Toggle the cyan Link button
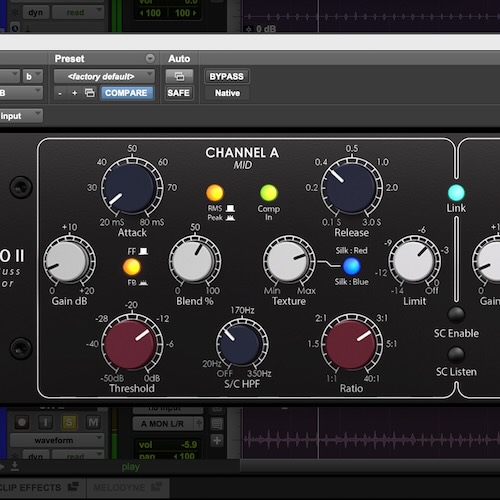The height and width of the screenshot is (500, 500). [456, 193]
